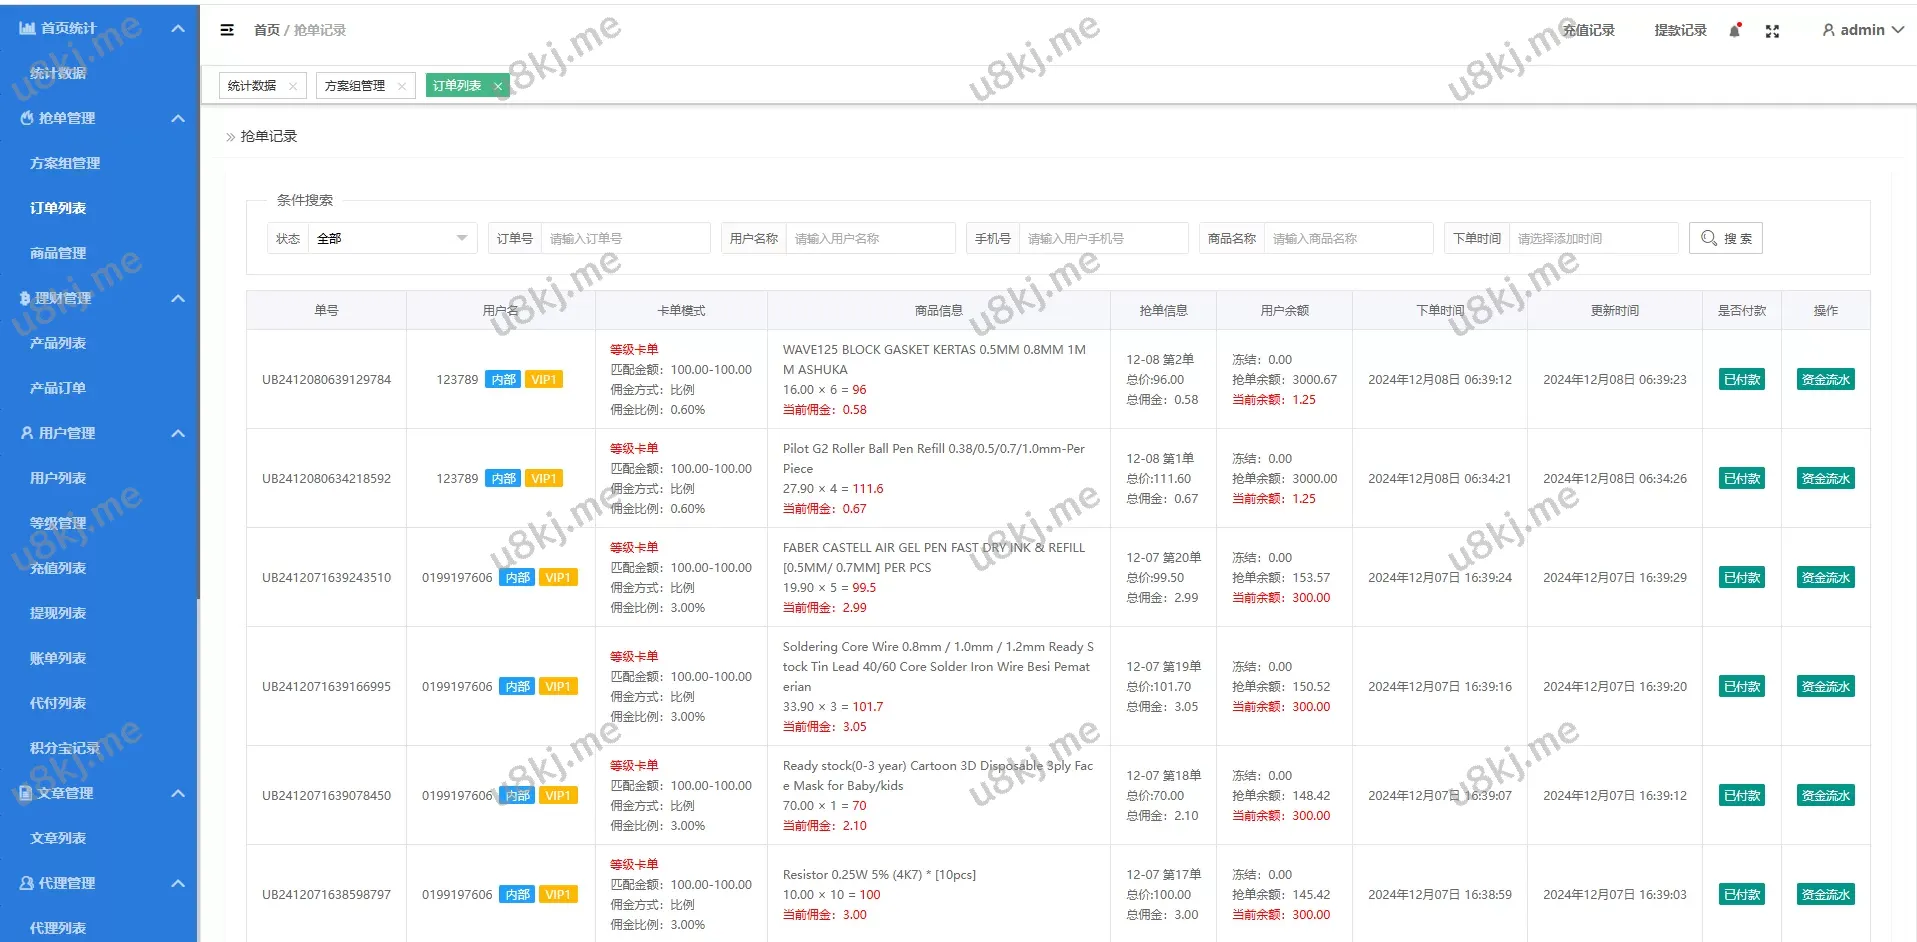
Task: Switch to the 方案组管理 tab
Action: coord(355,86)
